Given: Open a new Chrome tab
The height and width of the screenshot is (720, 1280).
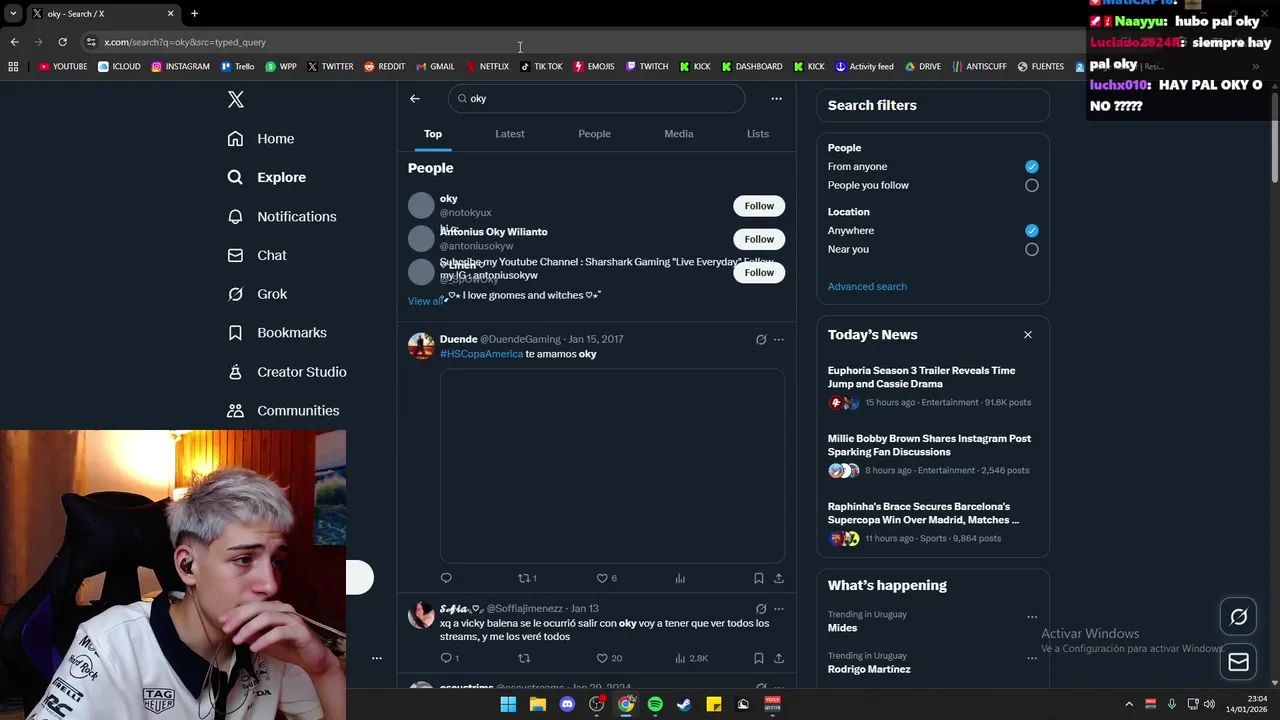Looking at the screenshot, I should pos(194,13).
